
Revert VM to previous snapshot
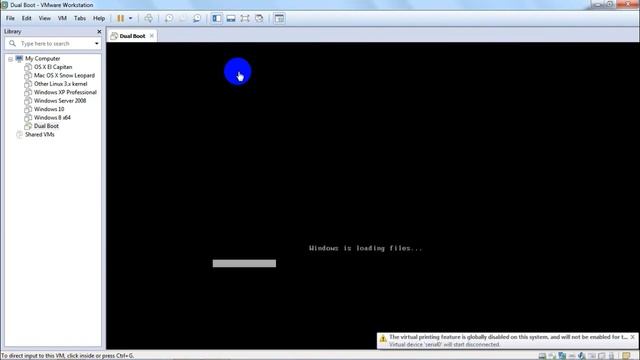pos(183,18)
